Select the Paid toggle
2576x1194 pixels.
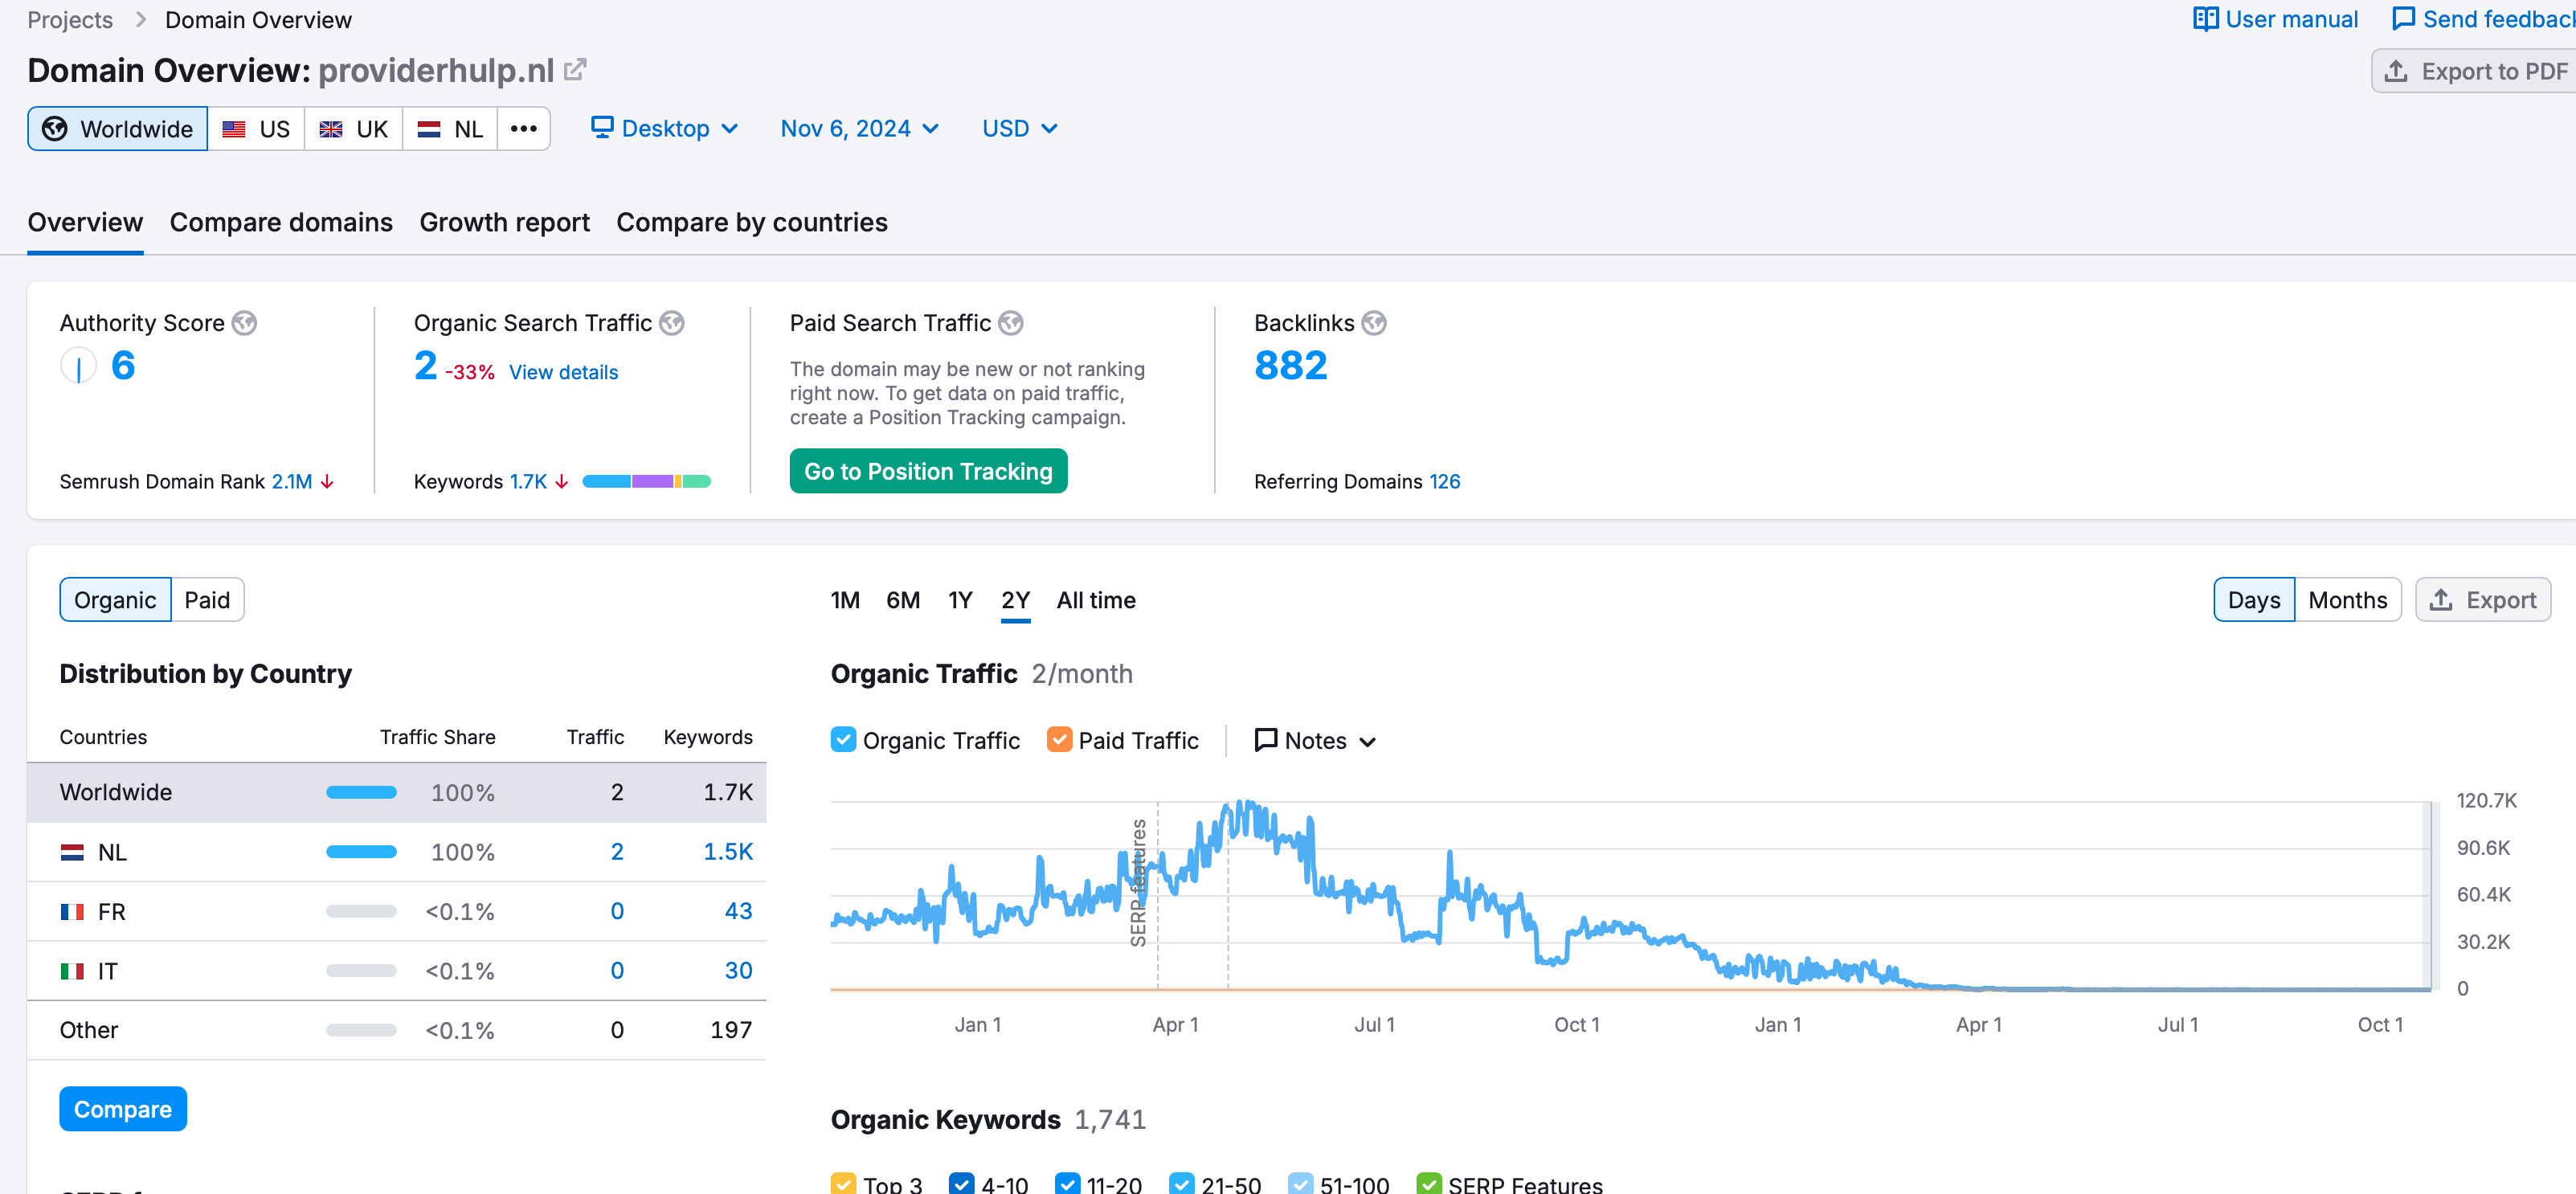pos(207,600)
